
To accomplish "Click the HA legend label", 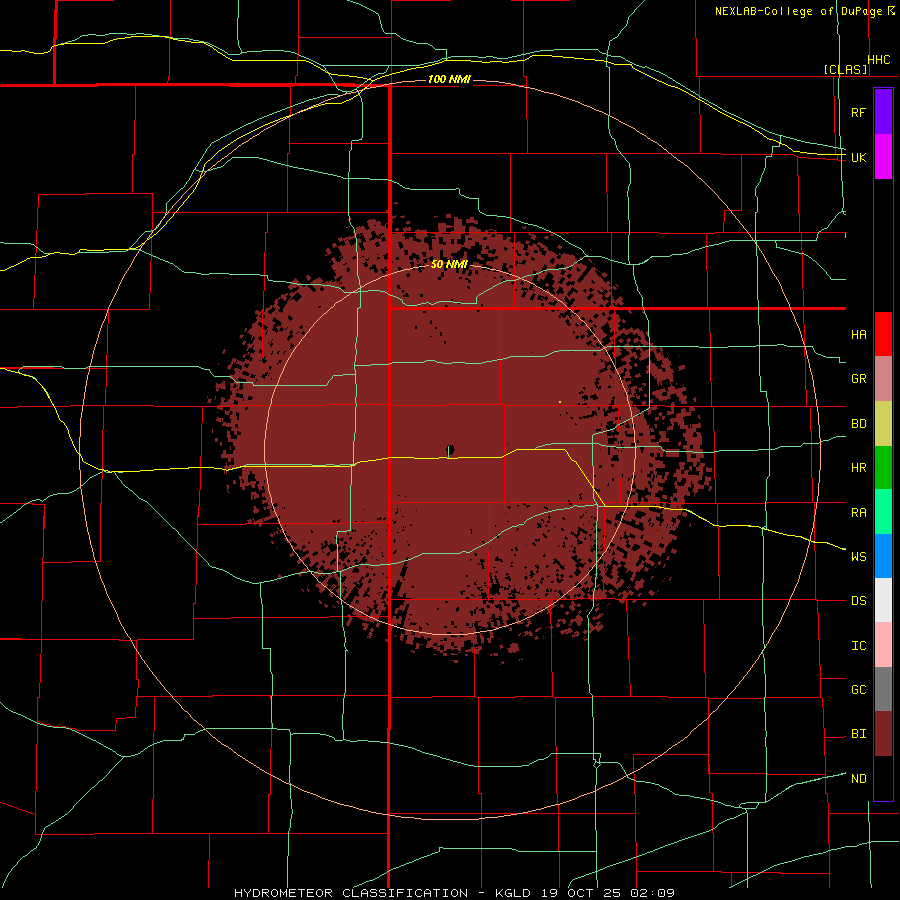I will point(858,334).
